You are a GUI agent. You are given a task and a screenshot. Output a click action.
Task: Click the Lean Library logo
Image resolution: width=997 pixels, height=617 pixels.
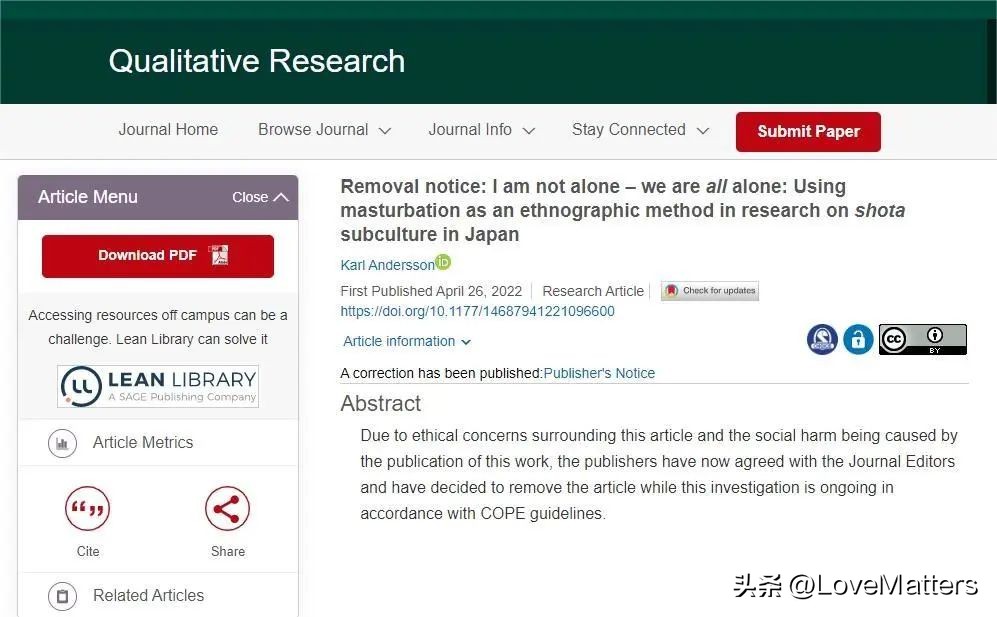tap(158, 386)
